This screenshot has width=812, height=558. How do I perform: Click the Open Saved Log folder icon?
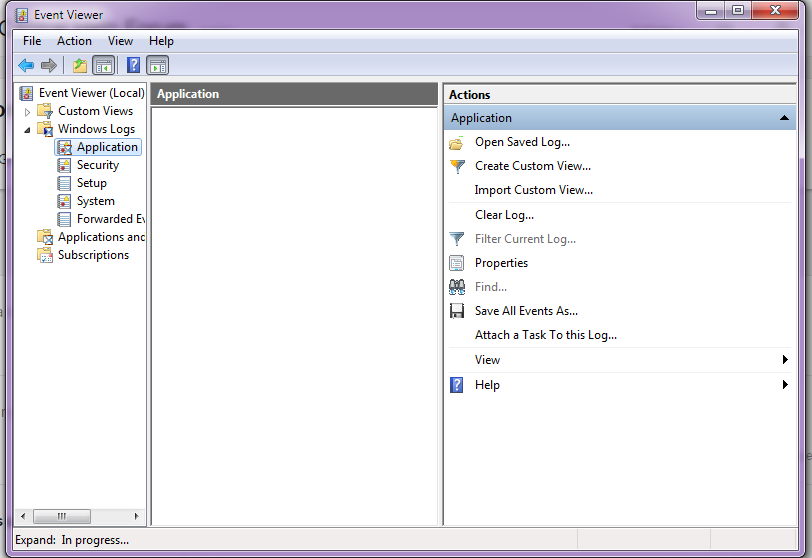[x=457, y=142]
